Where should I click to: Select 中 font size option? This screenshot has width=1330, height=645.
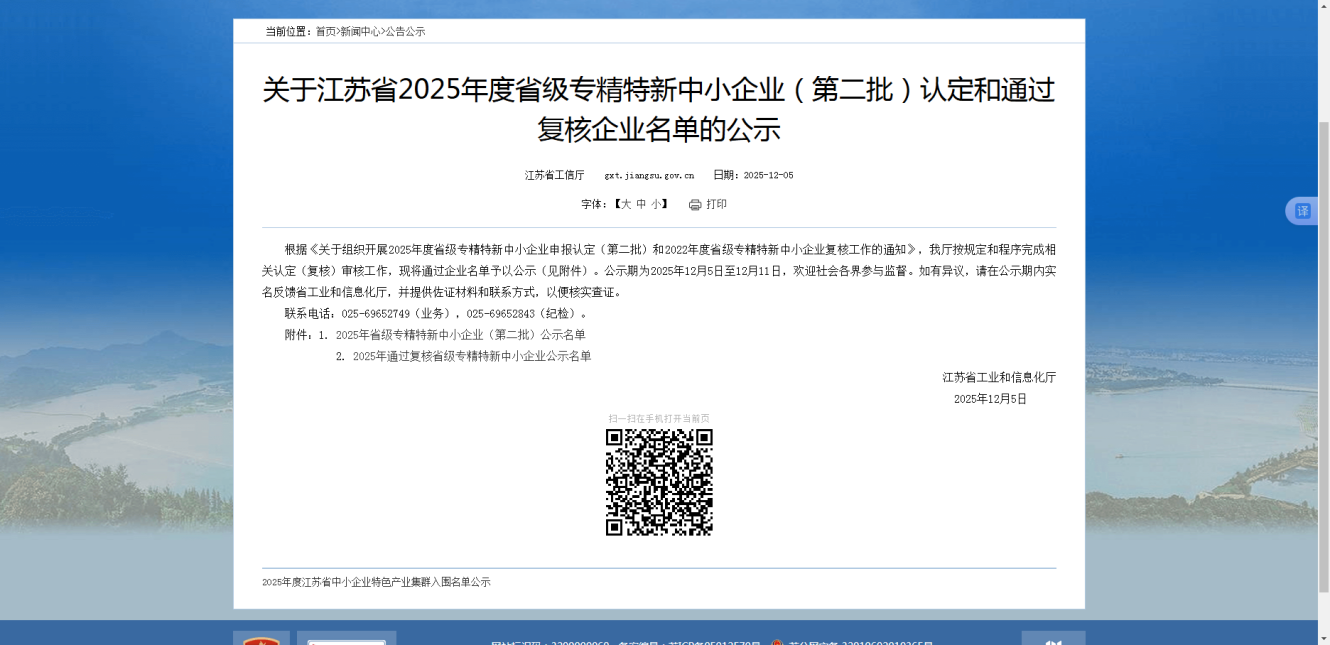tap(640, 204)
